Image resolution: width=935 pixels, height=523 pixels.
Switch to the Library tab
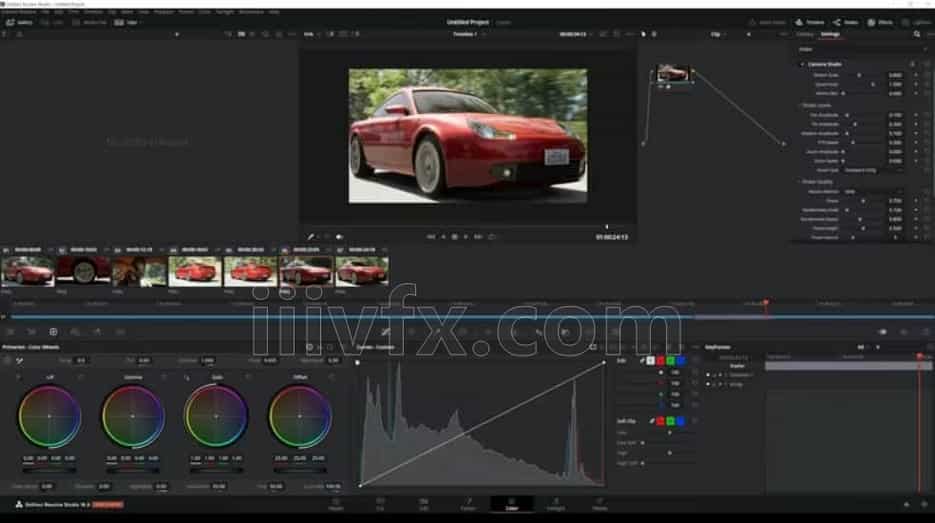pos(805,34)
